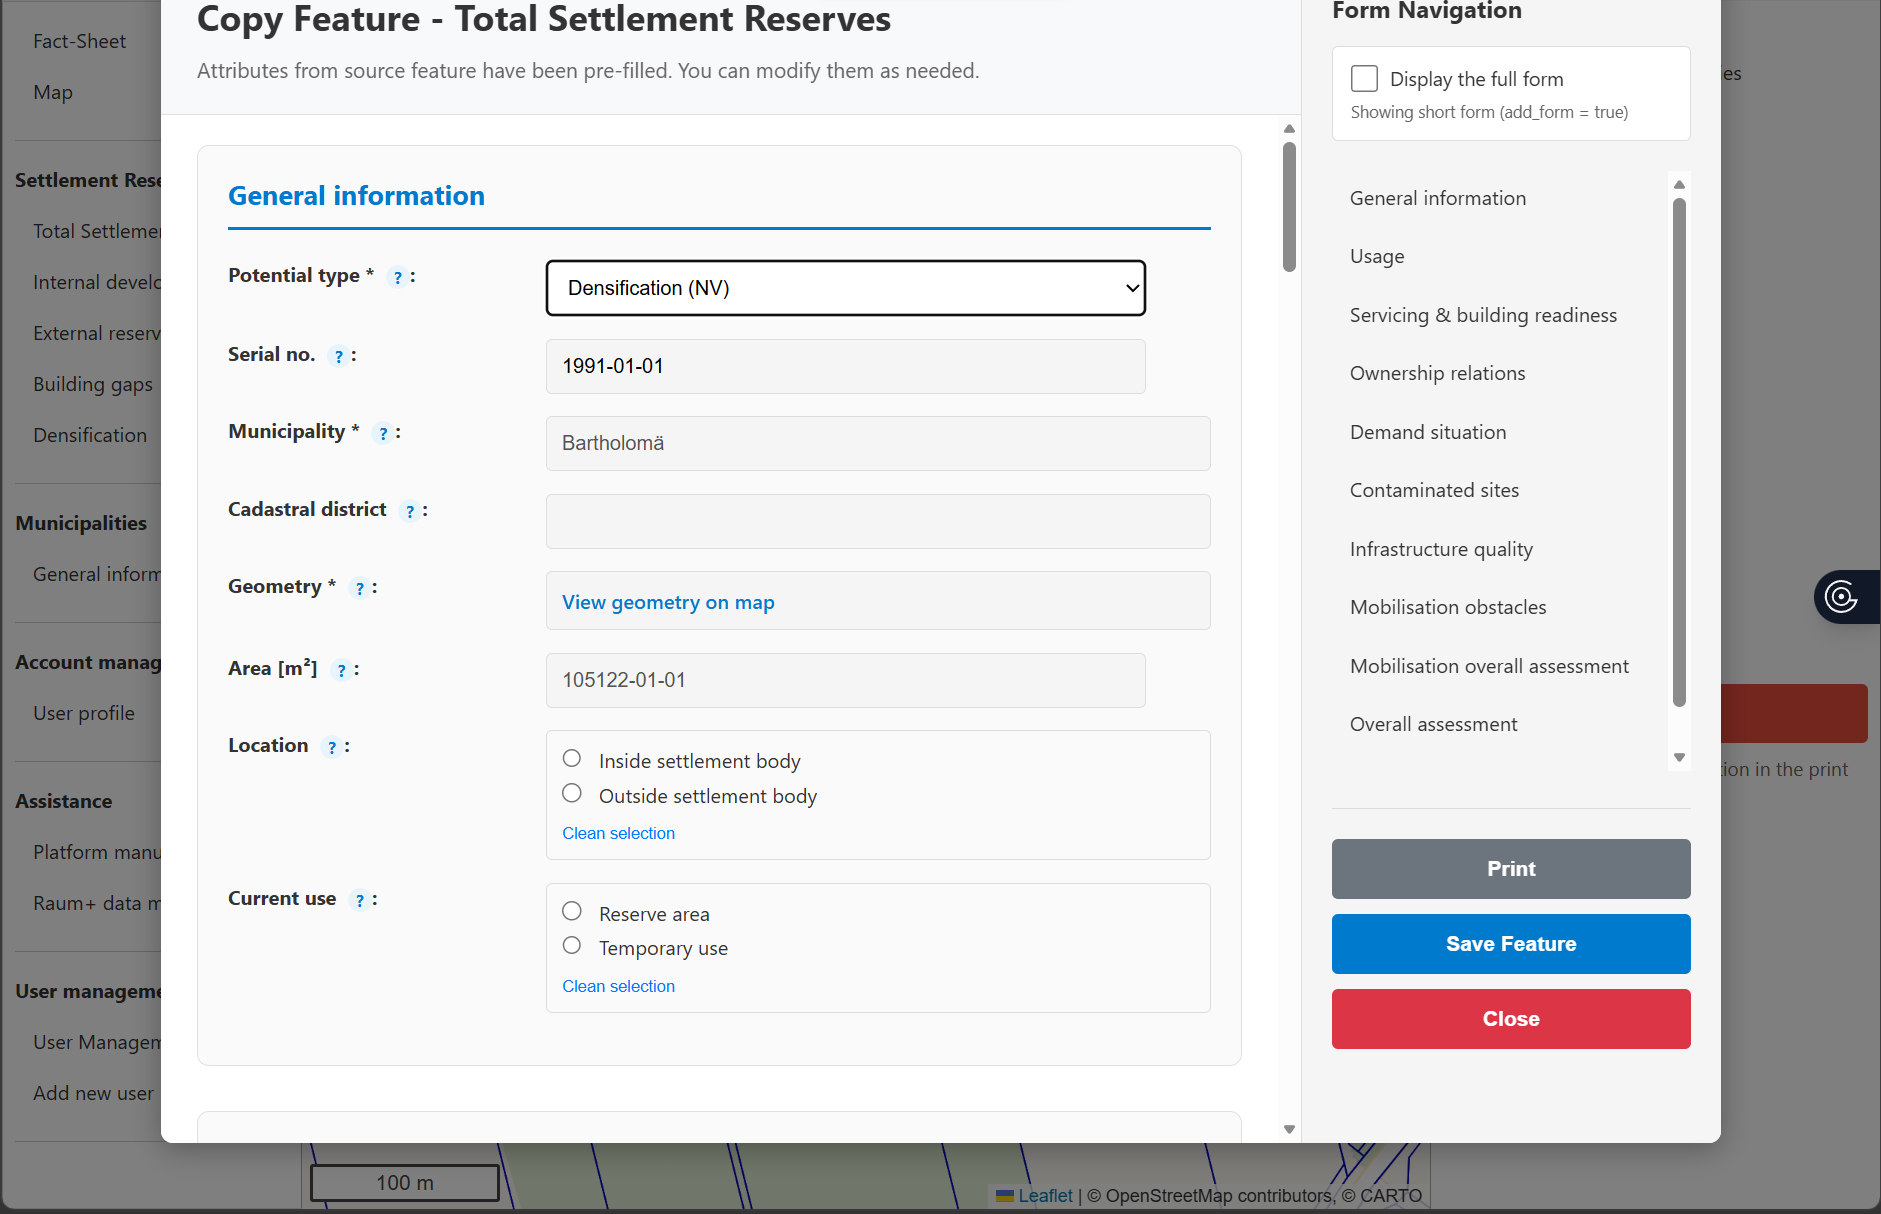Select Outside settlement body option
Screen dimensions: 1881x1214
[x=572, y=793]
